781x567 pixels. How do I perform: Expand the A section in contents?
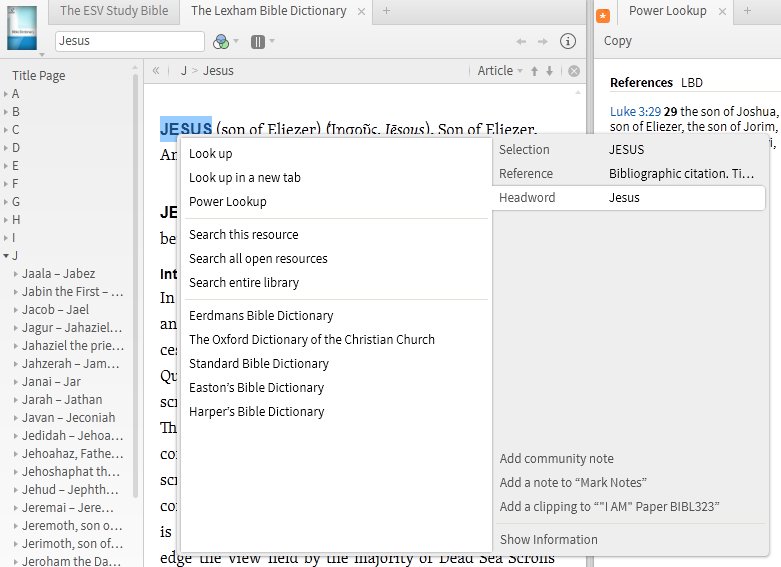[x=6, y=94]
